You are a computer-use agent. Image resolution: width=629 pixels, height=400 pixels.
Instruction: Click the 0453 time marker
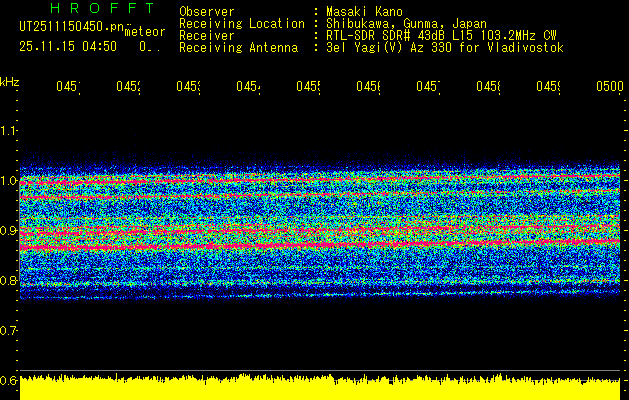click(x=189, y=86)
